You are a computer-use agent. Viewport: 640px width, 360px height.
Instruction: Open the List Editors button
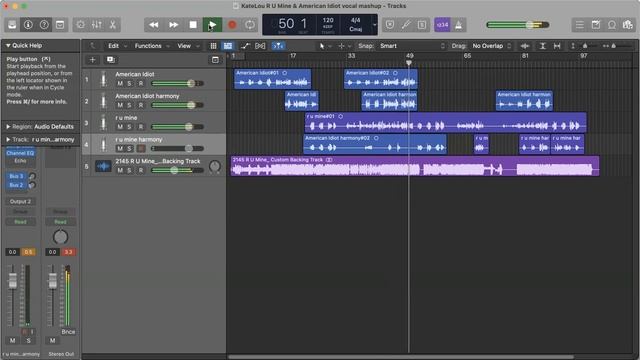(580, 25)
